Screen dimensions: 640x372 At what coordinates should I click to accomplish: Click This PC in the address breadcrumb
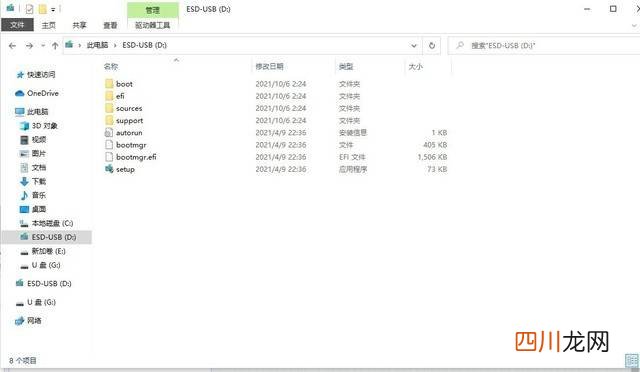tap(97, 45)
